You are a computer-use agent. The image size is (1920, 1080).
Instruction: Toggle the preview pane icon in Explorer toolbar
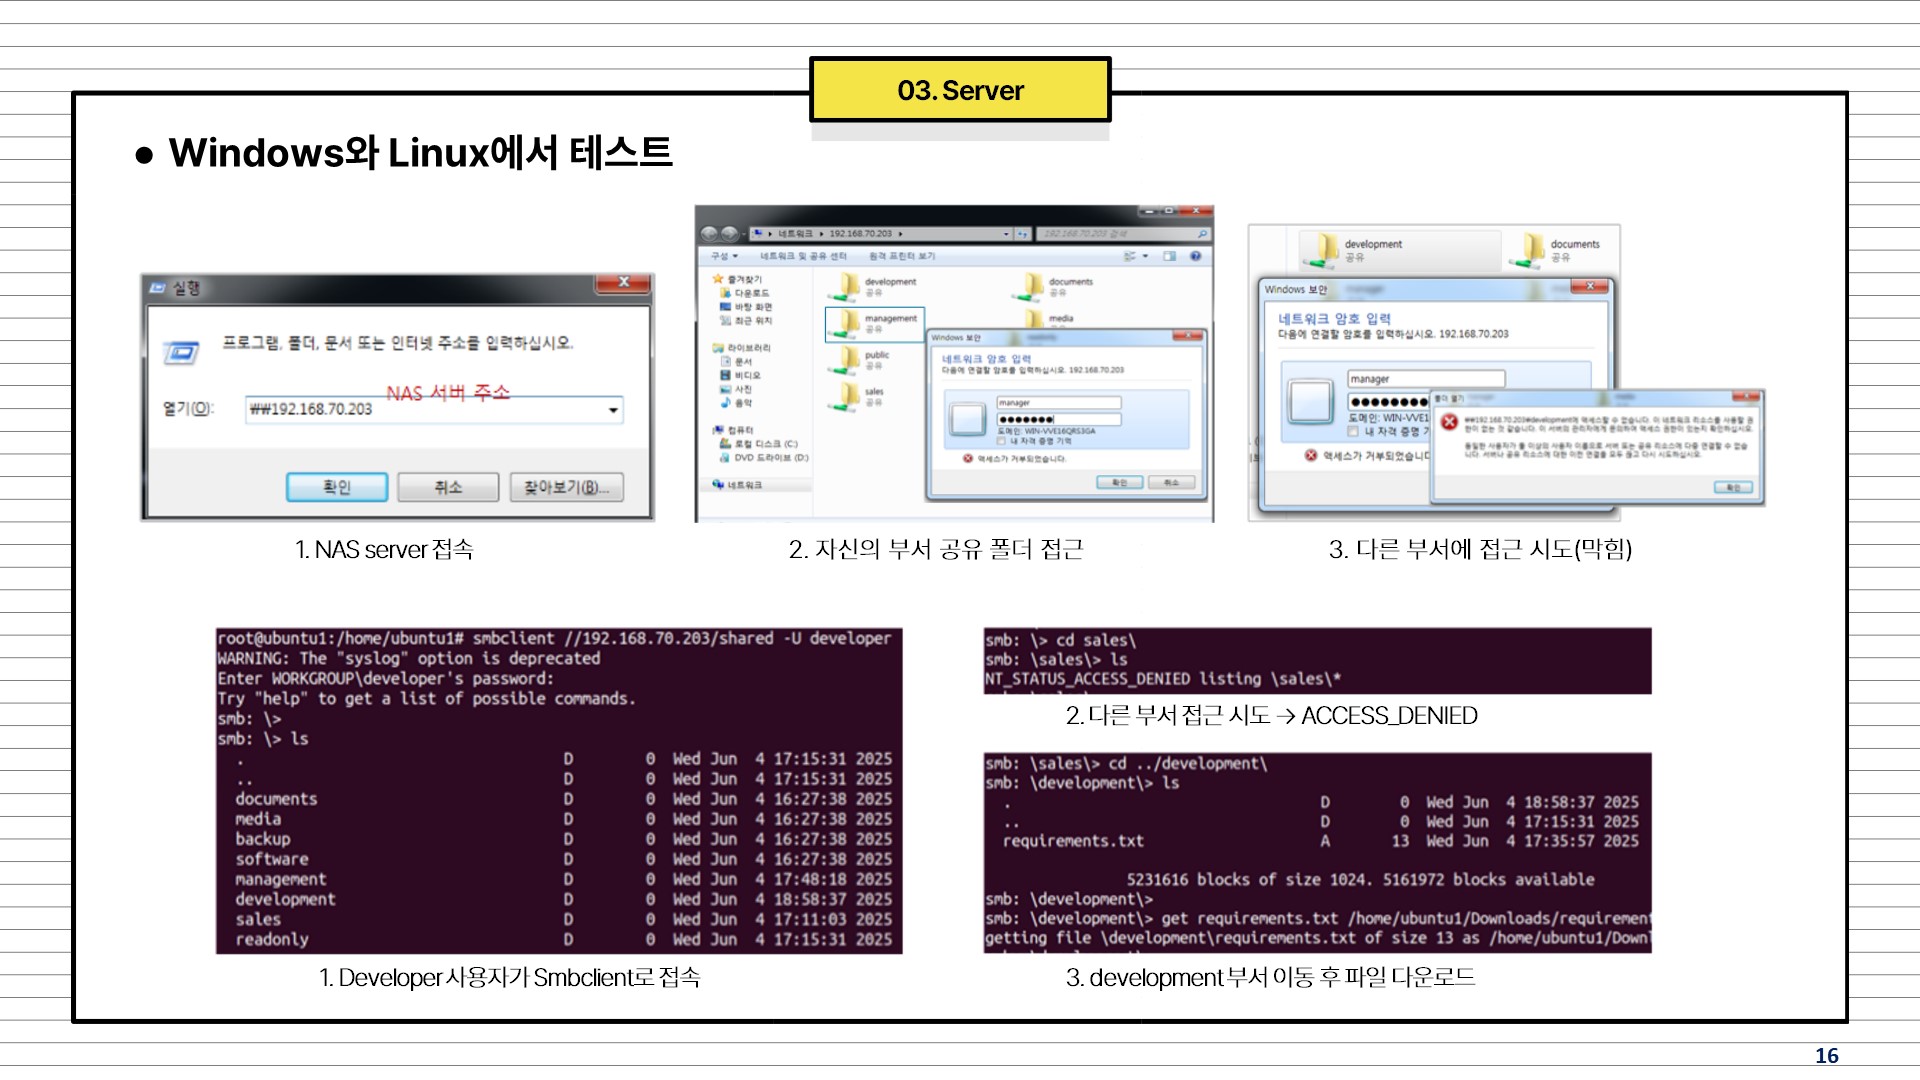click(x=1169, y=257)
